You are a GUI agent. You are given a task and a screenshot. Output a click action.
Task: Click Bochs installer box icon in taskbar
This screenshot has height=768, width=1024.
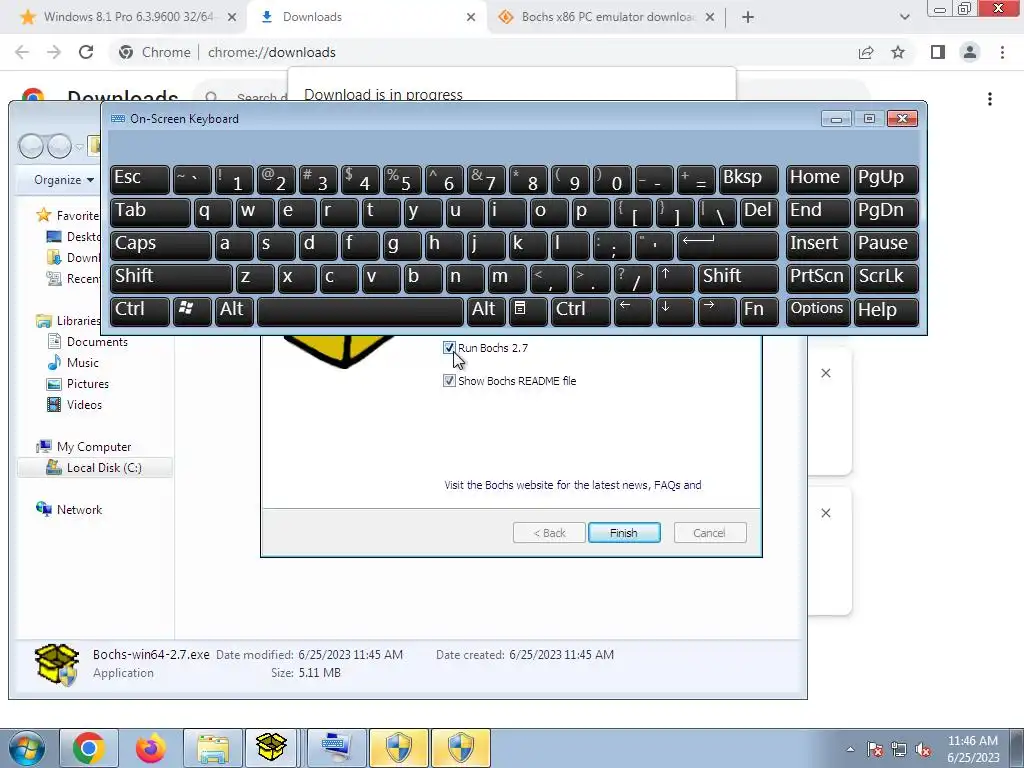272,748
